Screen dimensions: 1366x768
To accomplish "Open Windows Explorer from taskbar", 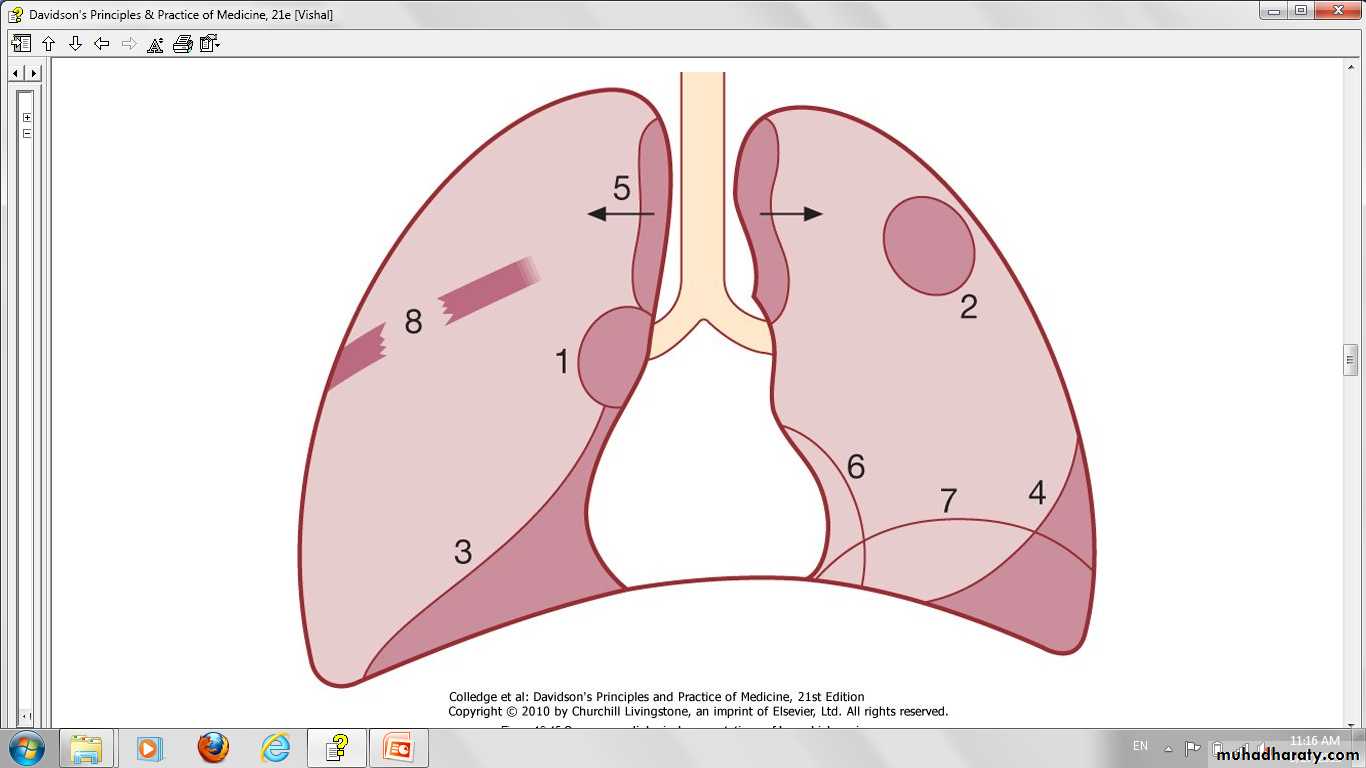I will [x=86, y=747].
